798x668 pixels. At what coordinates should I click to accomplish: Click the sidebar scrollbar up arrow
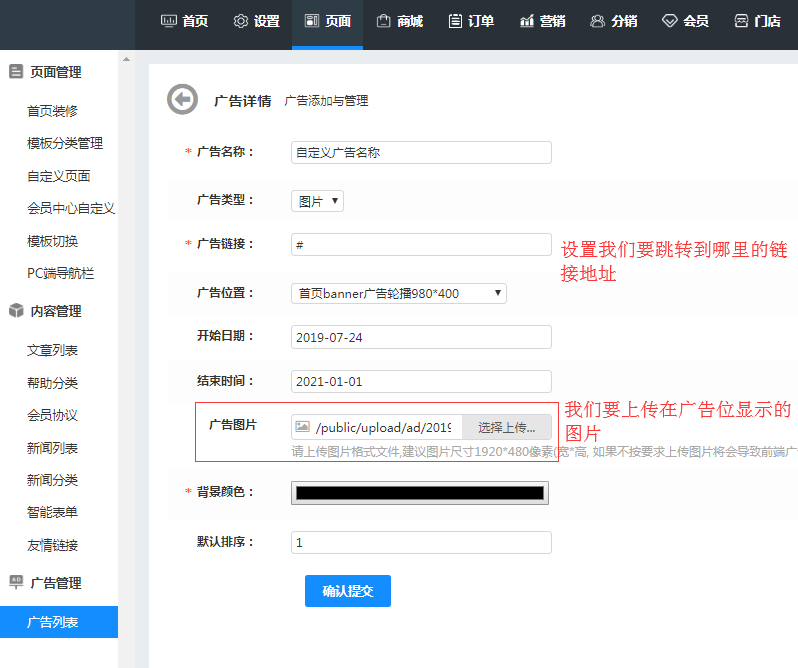[x=126, y=59]
